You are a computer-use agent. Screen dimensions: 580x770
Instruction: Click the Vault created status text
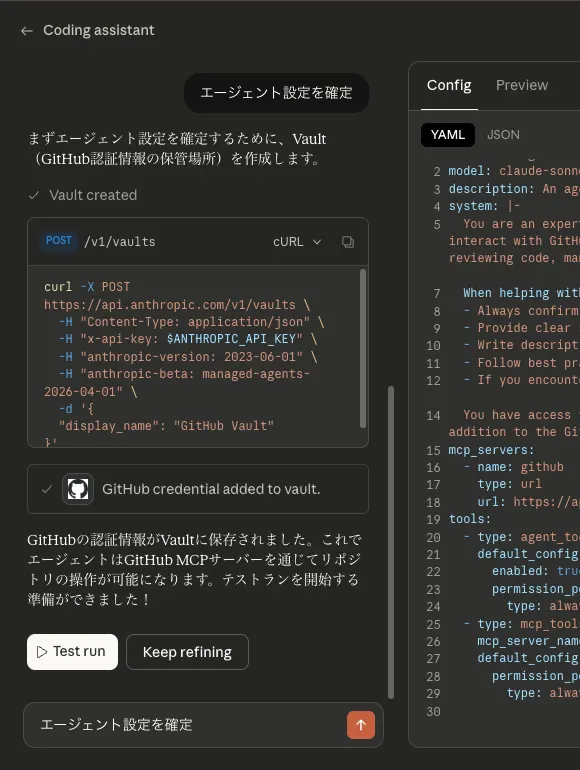point(93,195)
